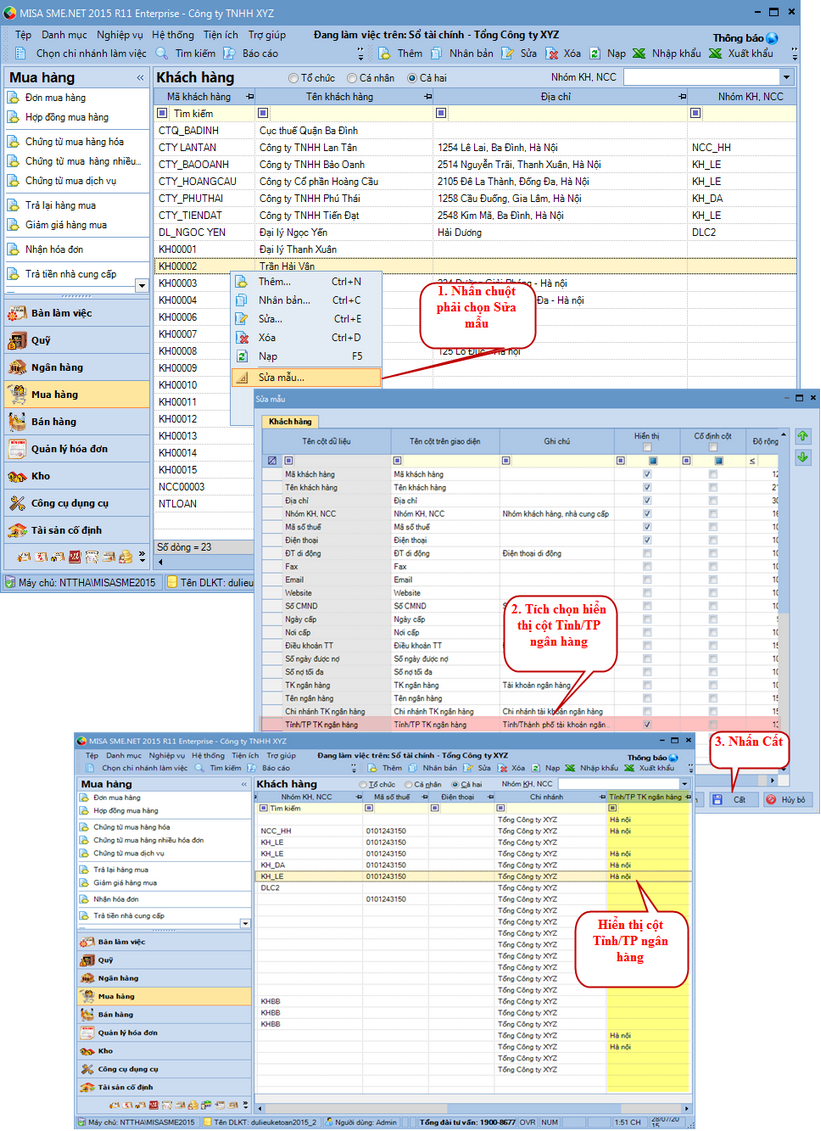Click Chọn chi nhánh làm việc icon, top window

[21, 53]
